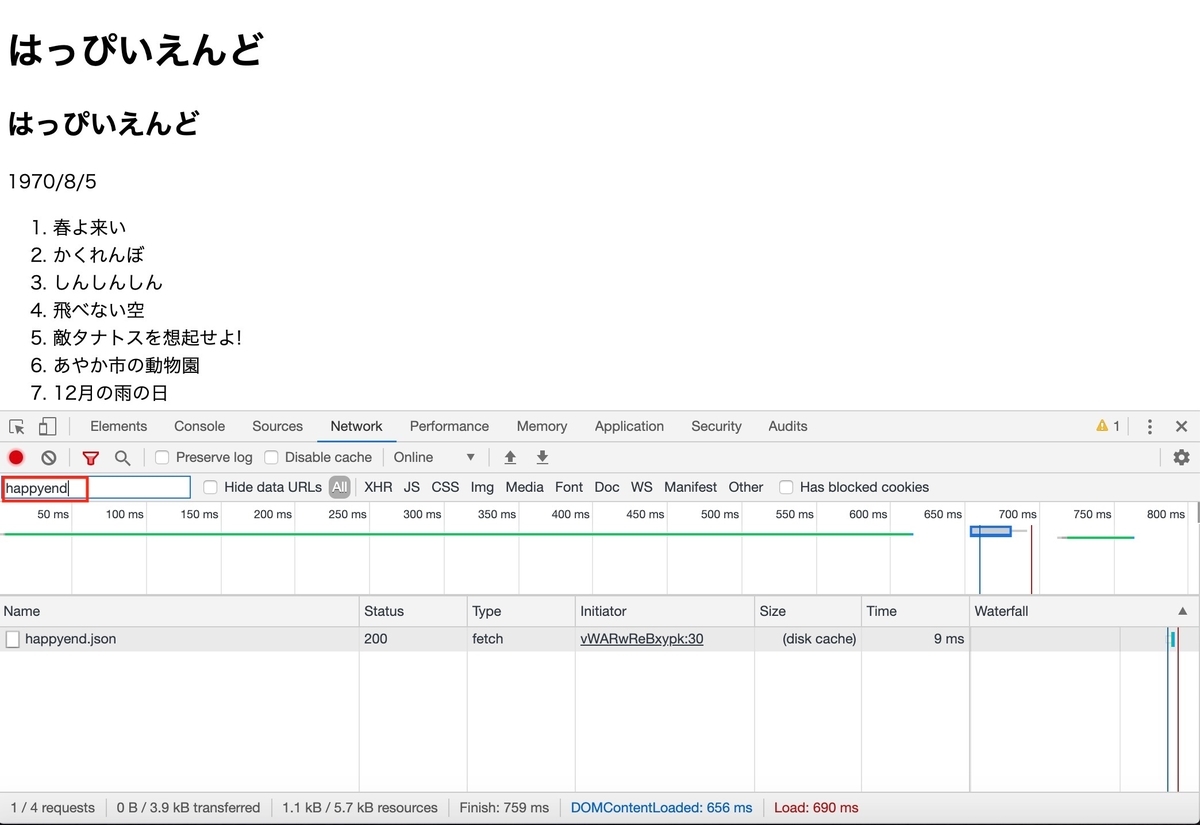Click the happyend.json file icon
Image resolution: width=1200 pixels, height=825 pixels.
pos(12,639)
